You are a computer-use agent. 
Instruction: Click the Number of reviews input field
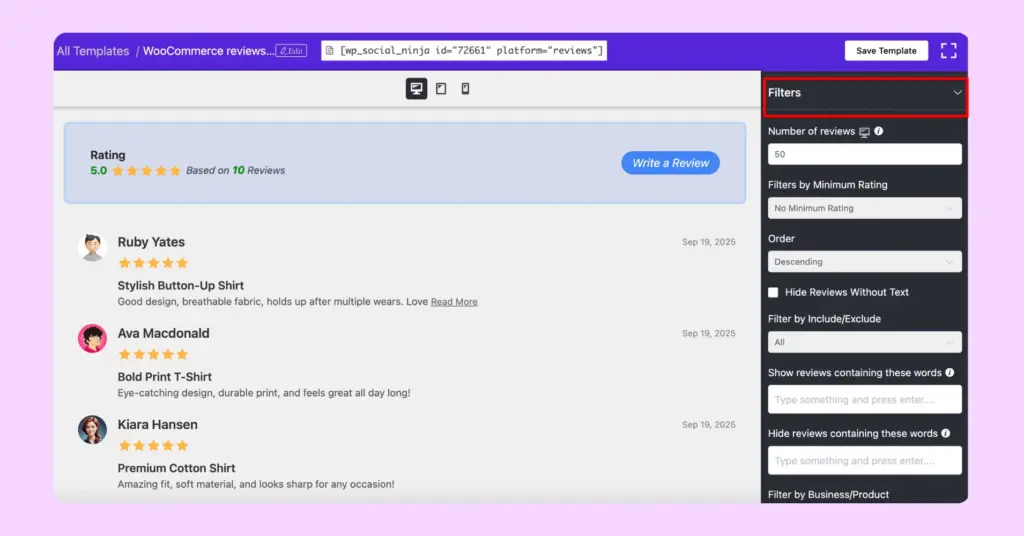(864, 154)
